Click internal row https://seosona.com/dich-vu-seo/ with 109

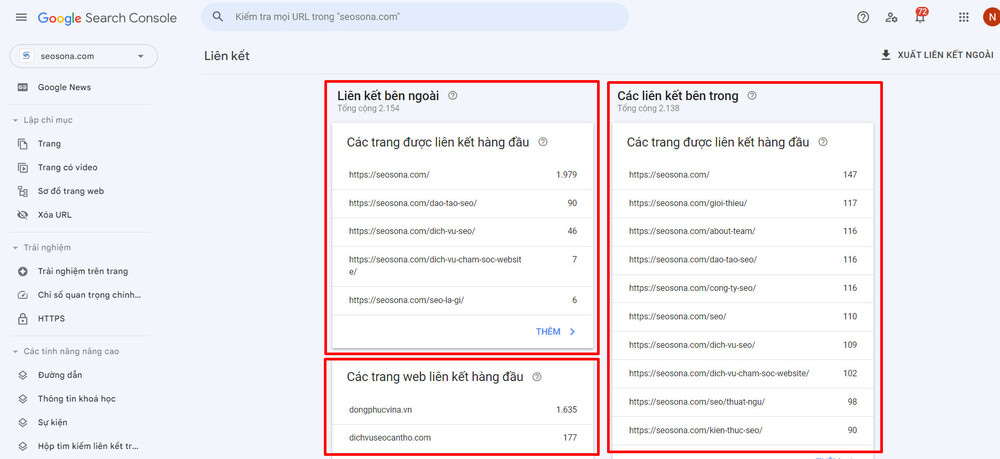tap(743, 345)
